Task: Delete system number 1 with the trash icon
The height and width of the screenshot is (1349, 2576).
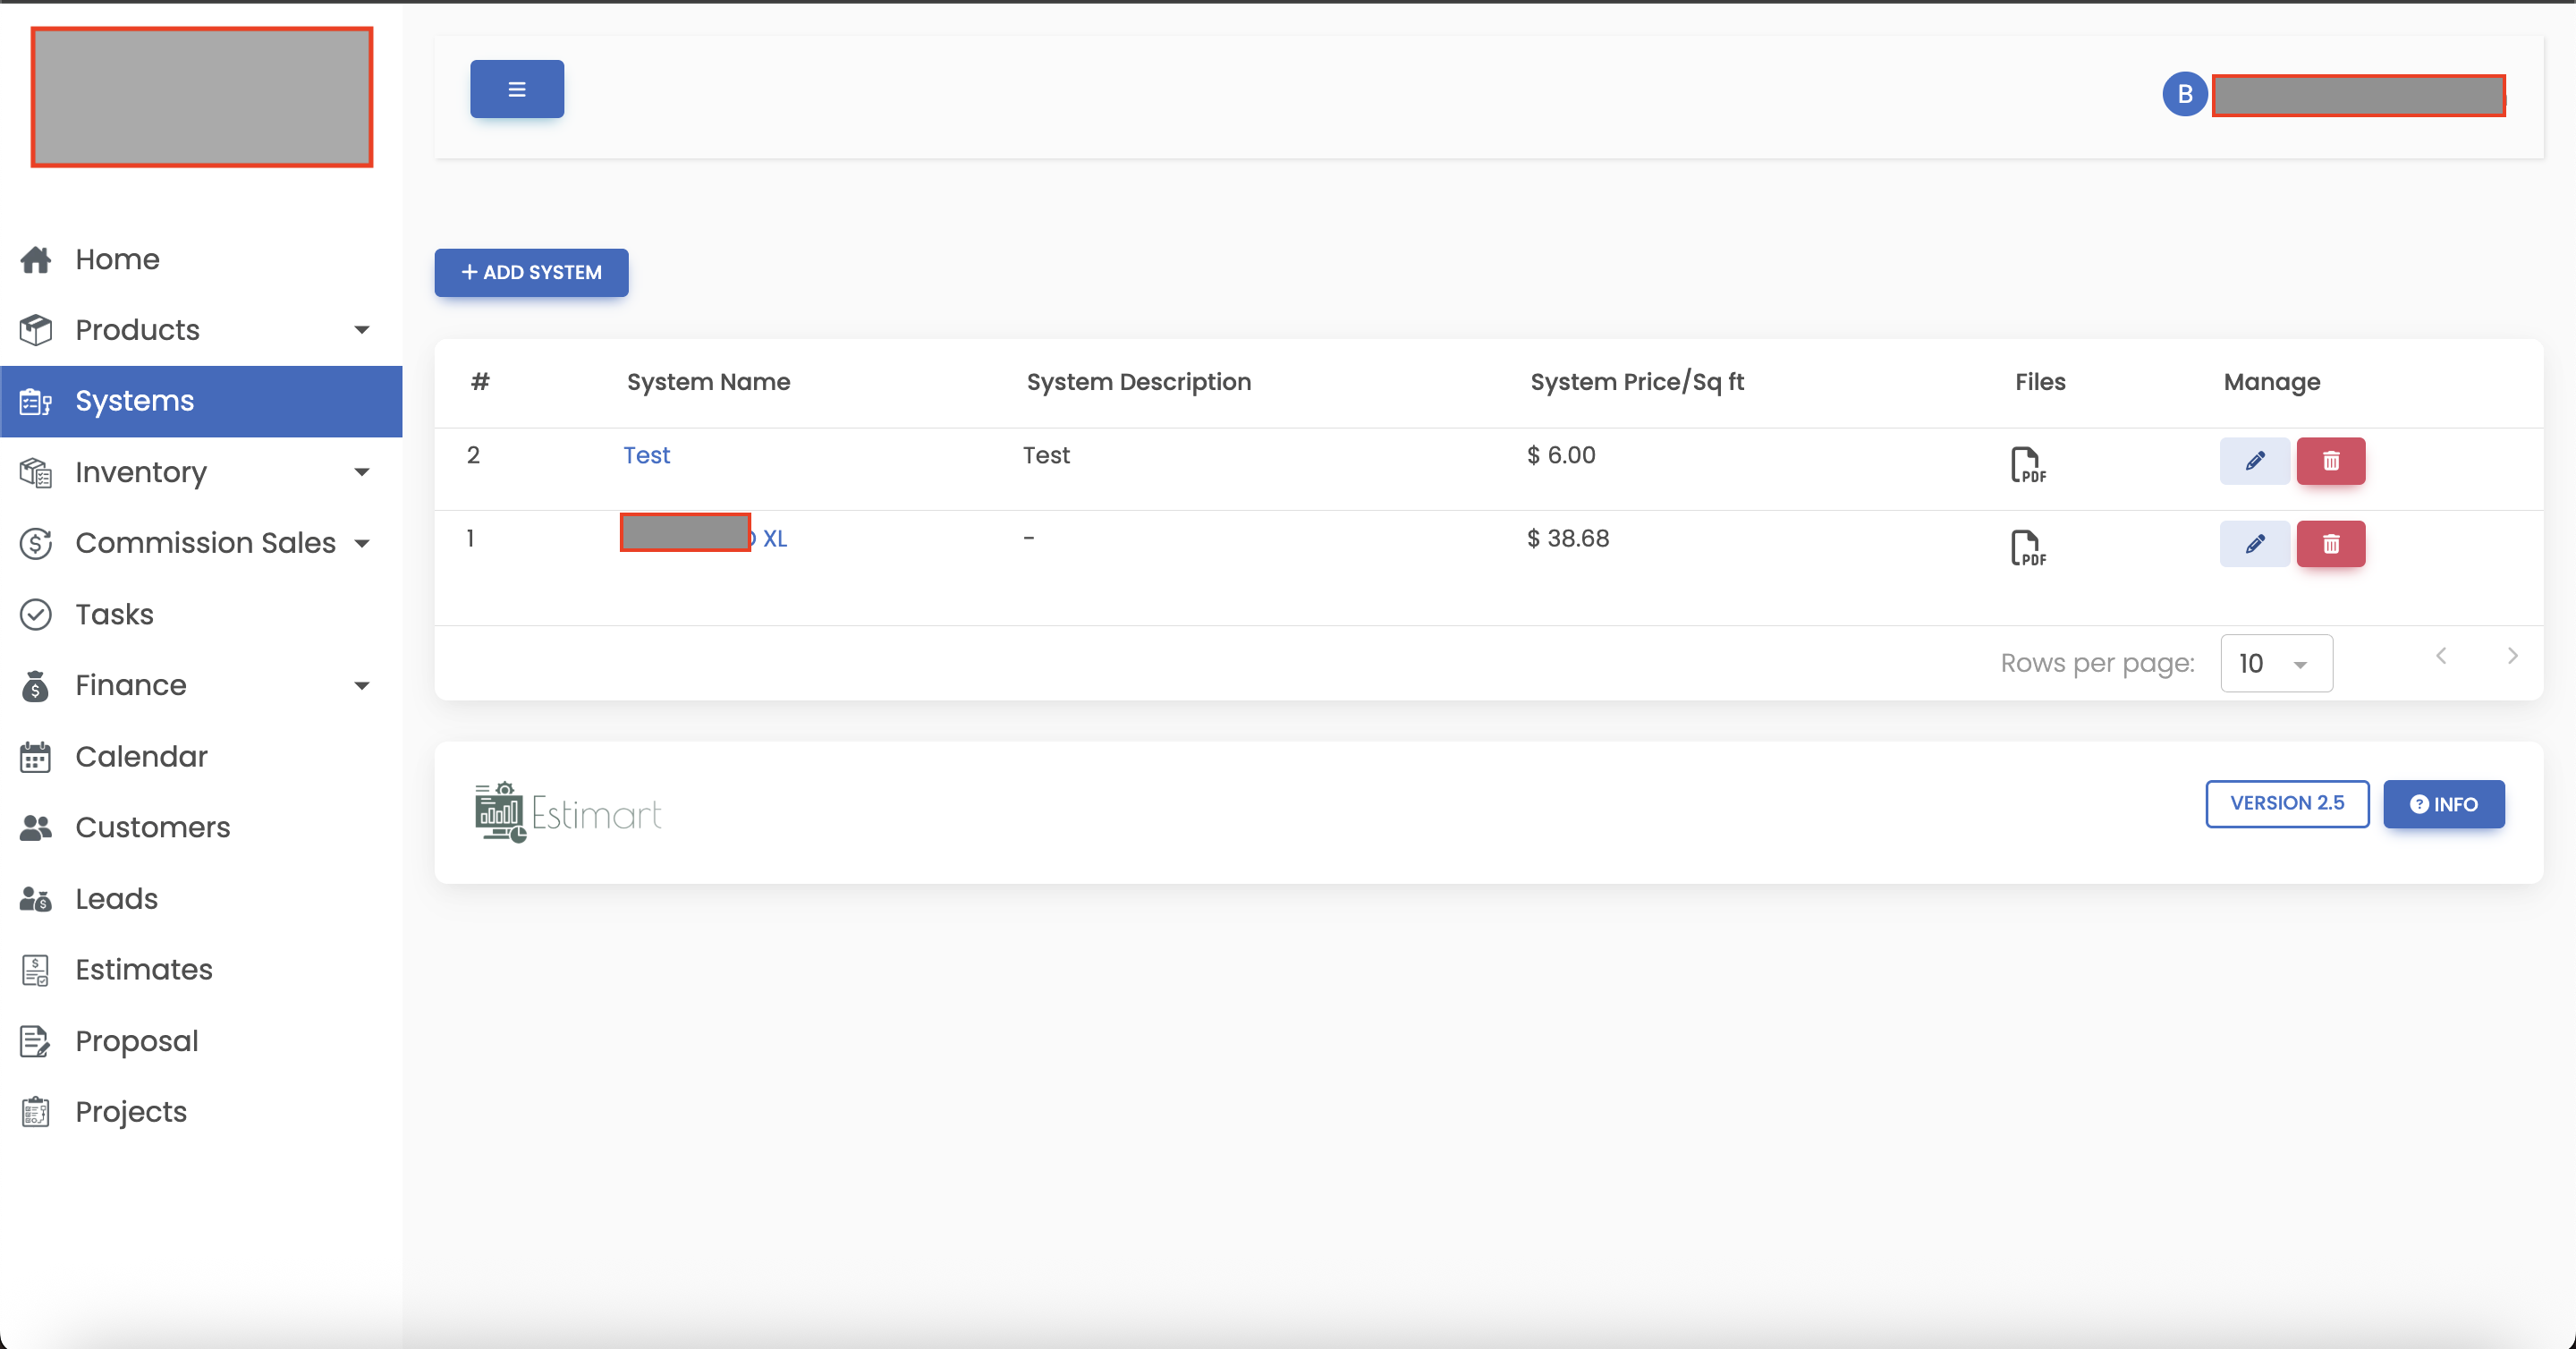Action: pos(2330,544)
